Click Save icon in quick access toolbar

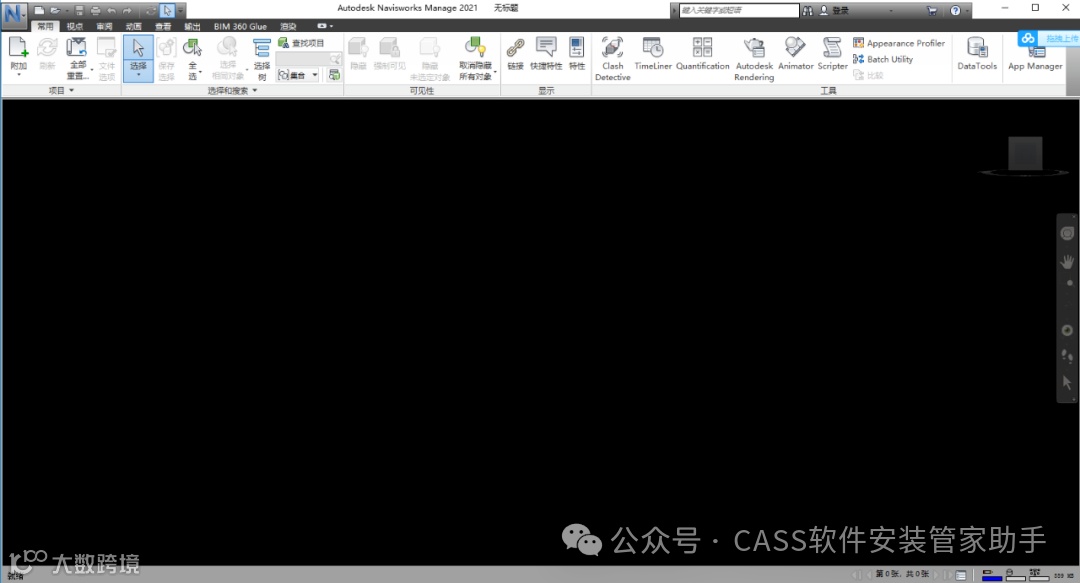pyautogui.click(x=79, y=10)
